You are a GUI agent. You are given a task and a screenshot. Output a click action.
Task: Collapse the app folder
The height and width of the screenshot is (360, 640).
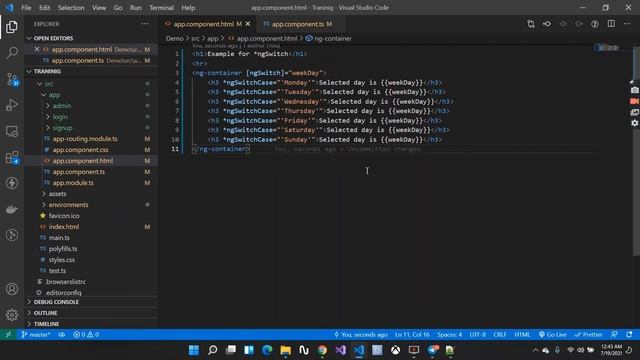[x=54, y=95]
